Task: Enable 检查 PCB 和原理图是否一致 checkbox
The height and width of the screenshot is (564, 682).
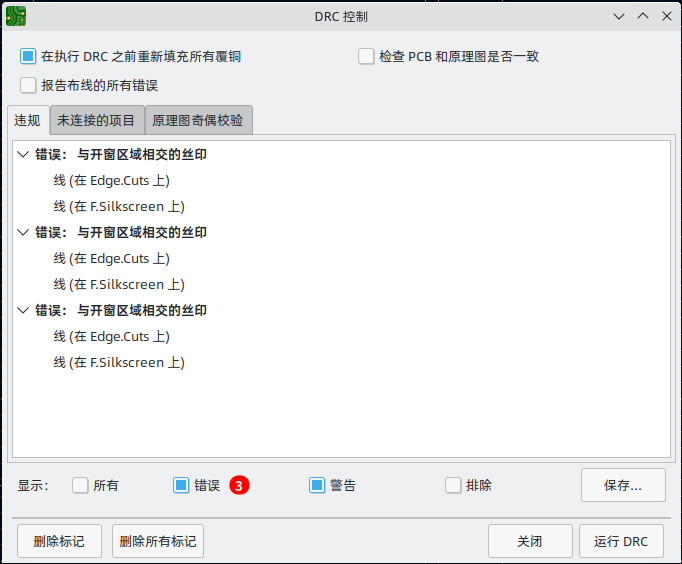Action: 366,57
